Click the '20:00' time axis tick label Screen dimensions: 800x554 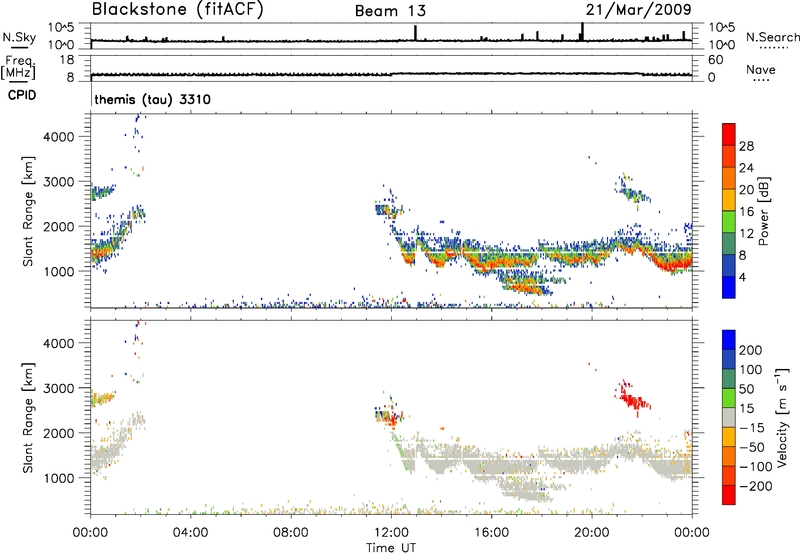[x=591, y=533]
